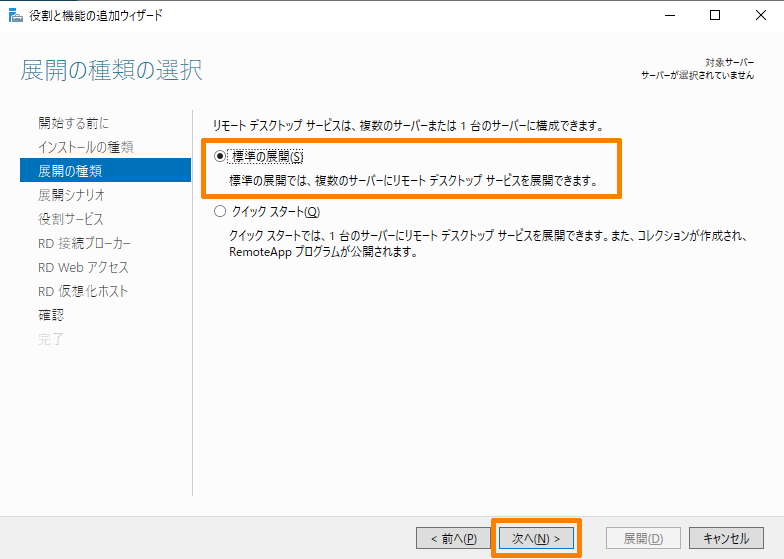
Task: Click the 完了 step
Action: click(x=51, y=339)
